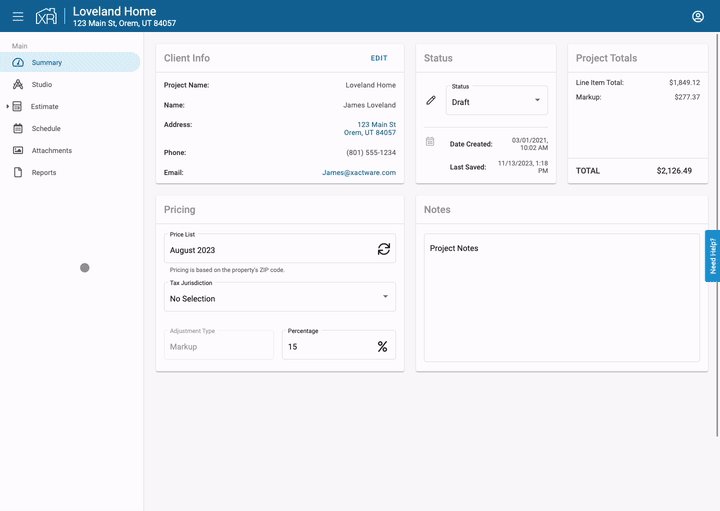Image resolution: width=720 pixels, height=511 pixels.
Task: Open Estimate from the sidebar
Action: point(45,107)
